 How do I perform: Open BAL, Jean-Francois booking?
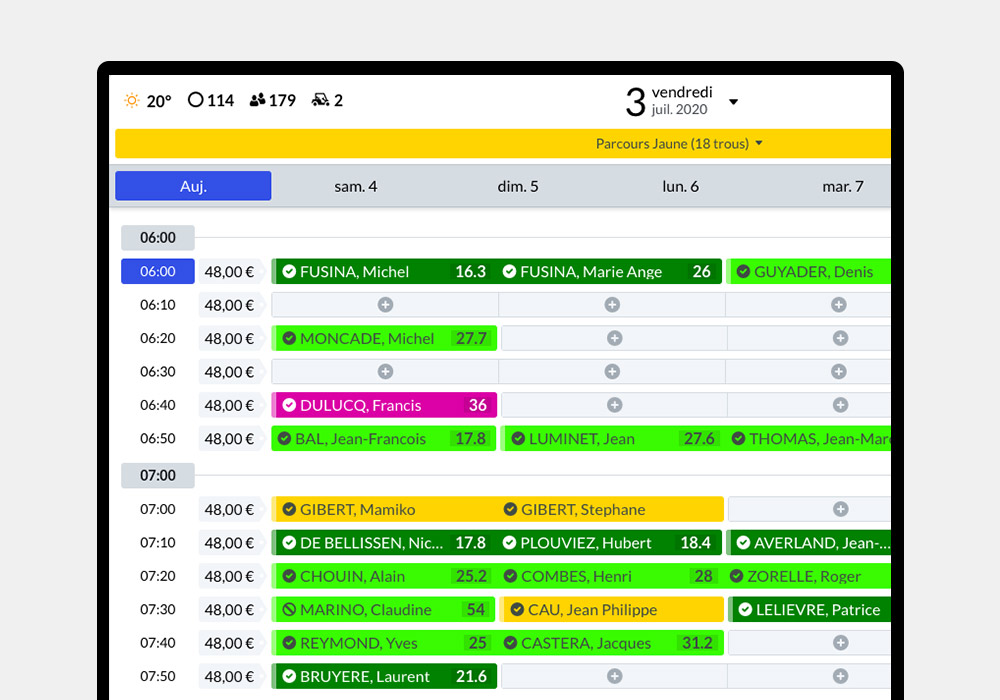click(384, 439)
